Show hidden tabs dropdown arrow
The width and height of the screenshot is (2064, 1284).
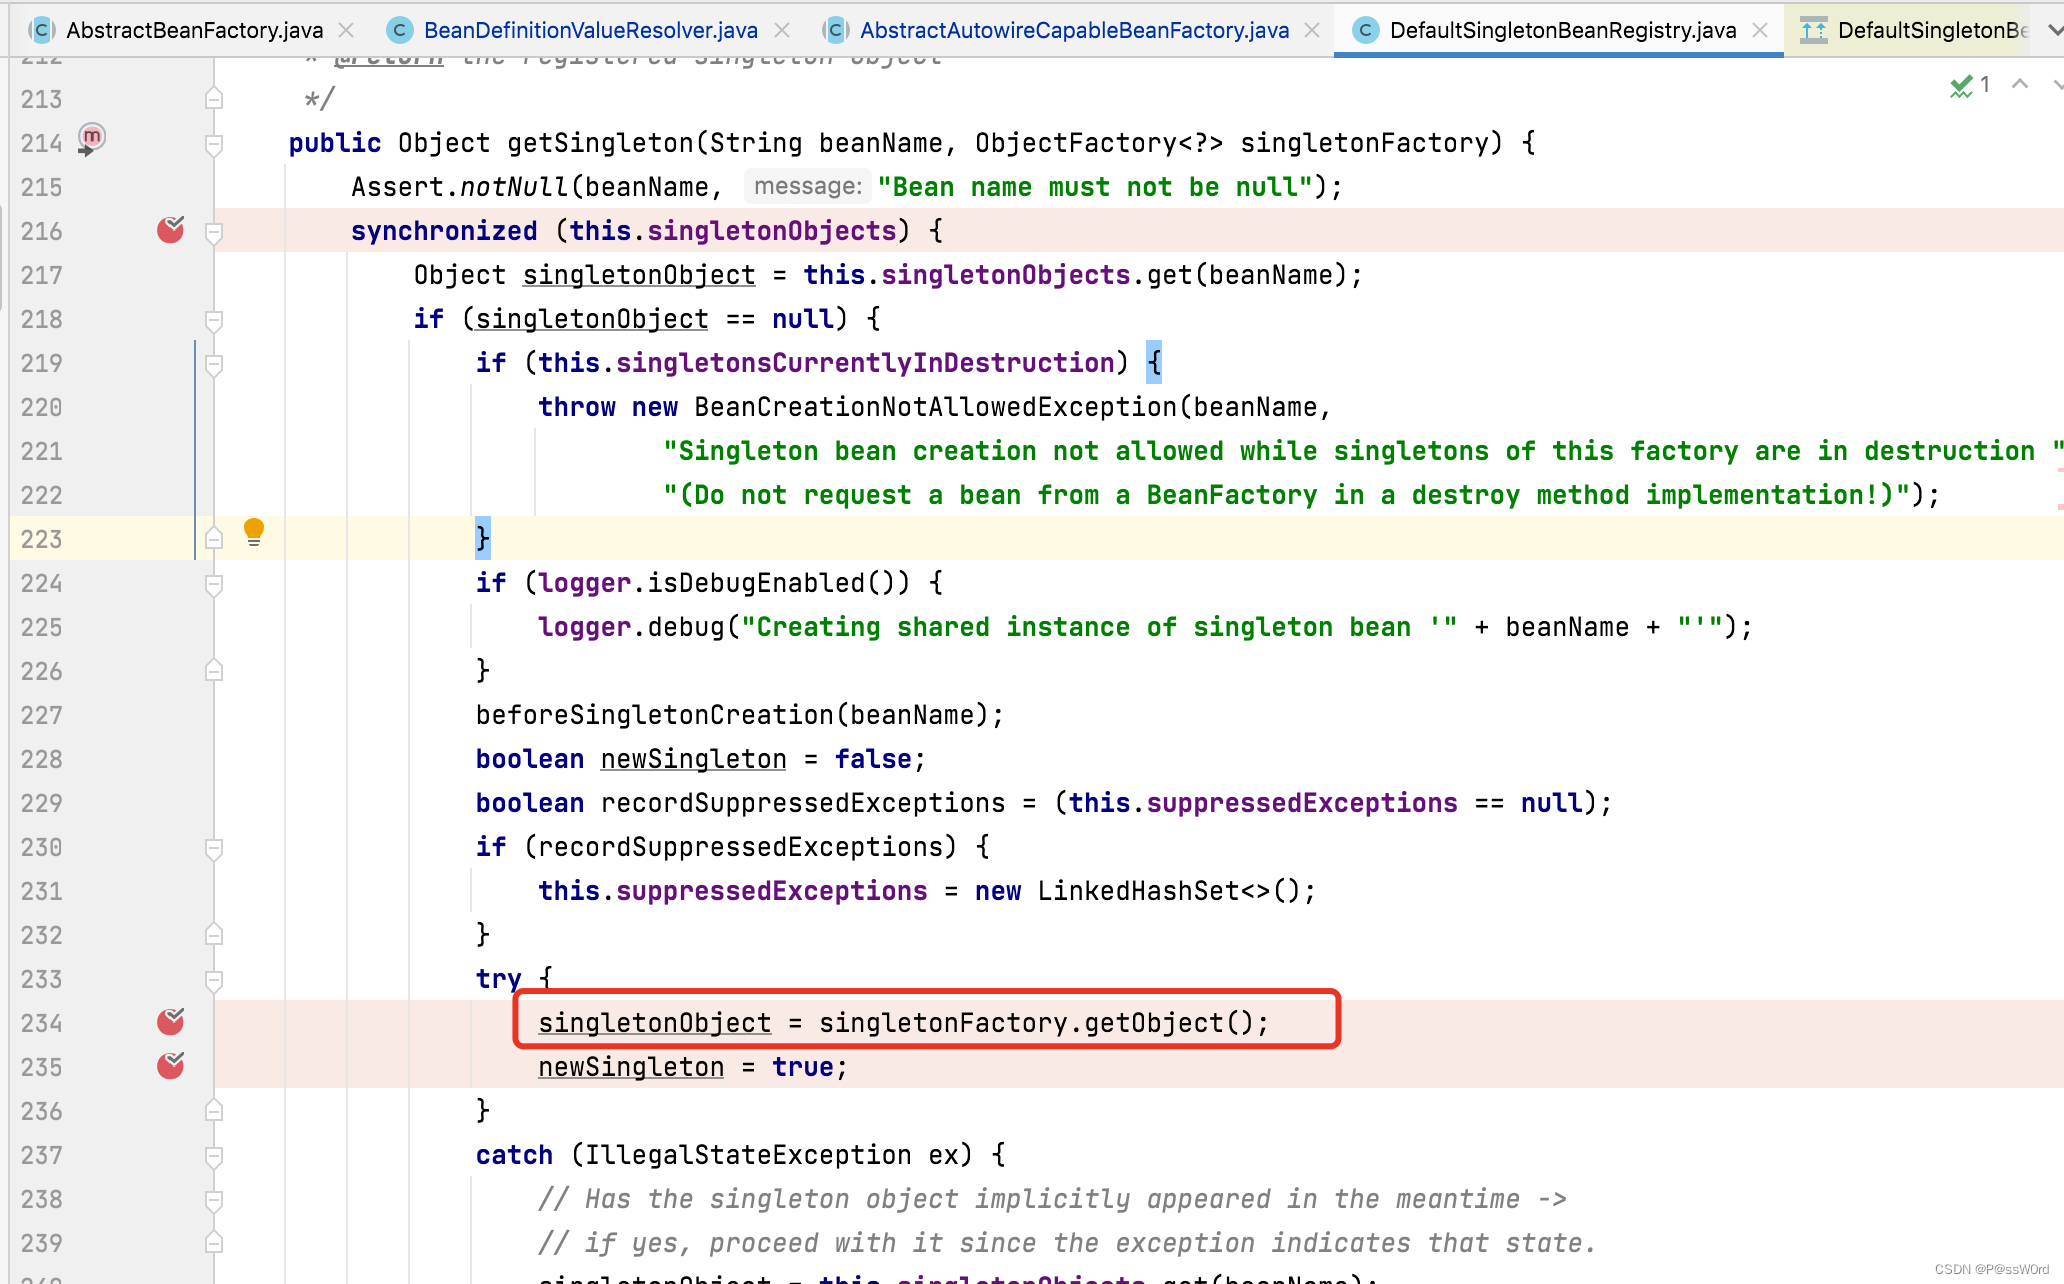click(2054, 30)
